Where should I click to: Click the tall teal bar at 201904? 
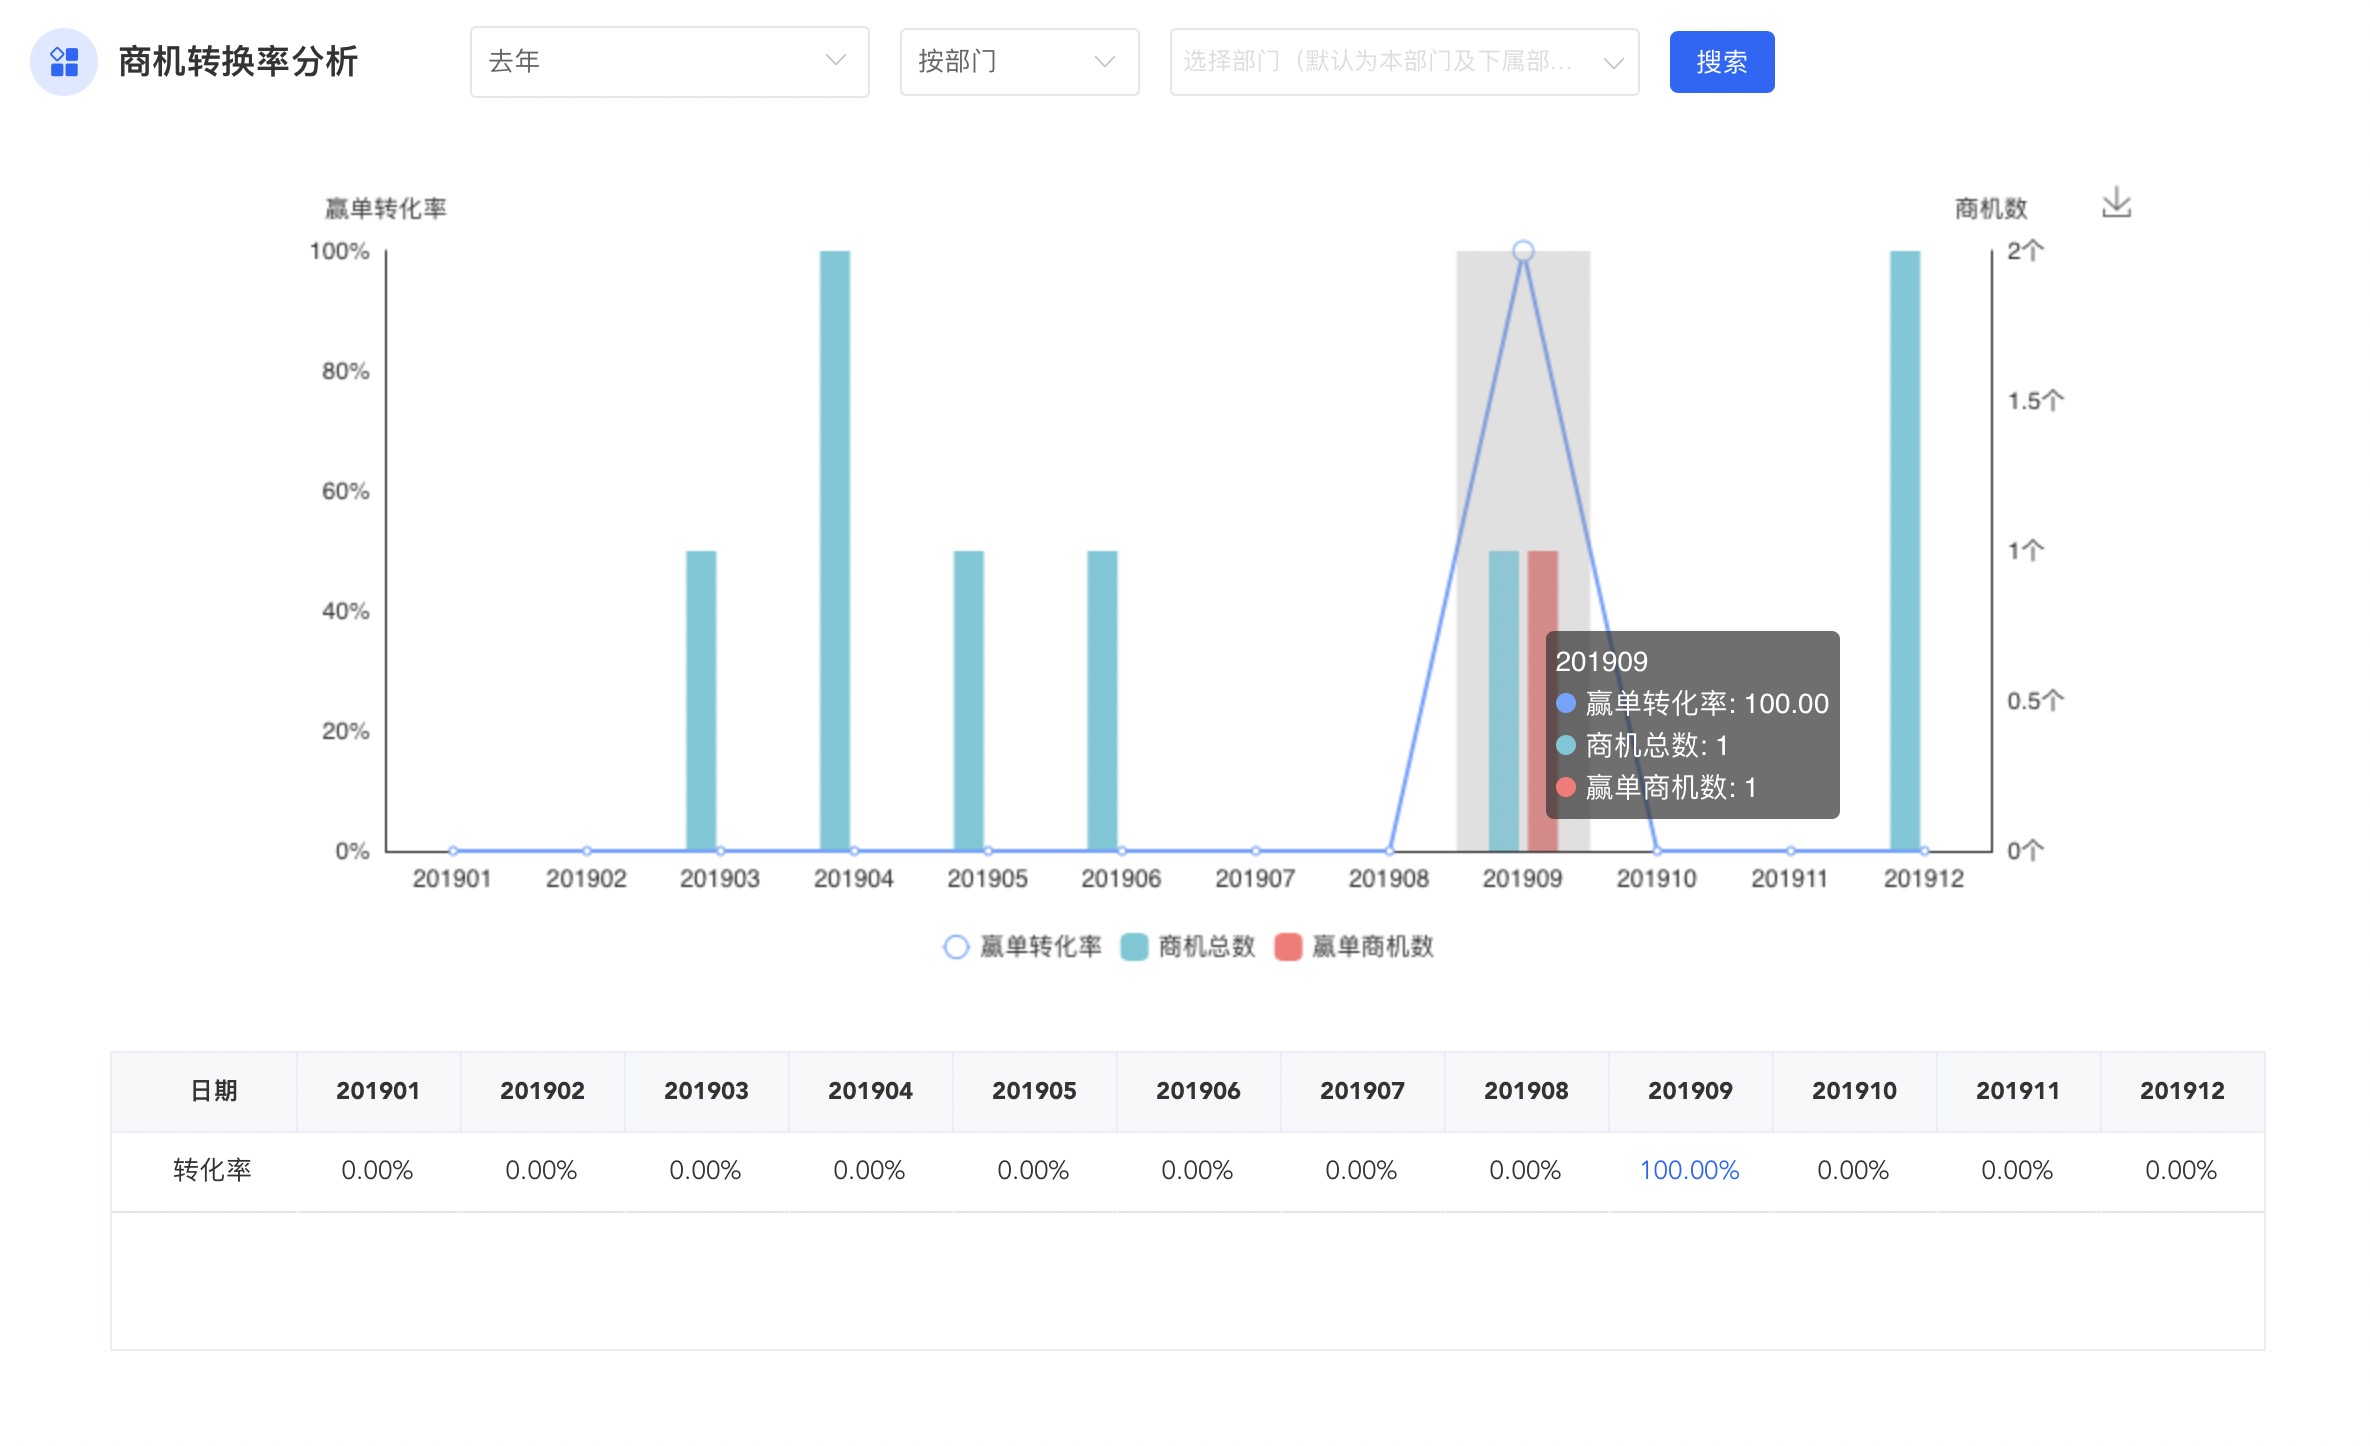[835, 550]
